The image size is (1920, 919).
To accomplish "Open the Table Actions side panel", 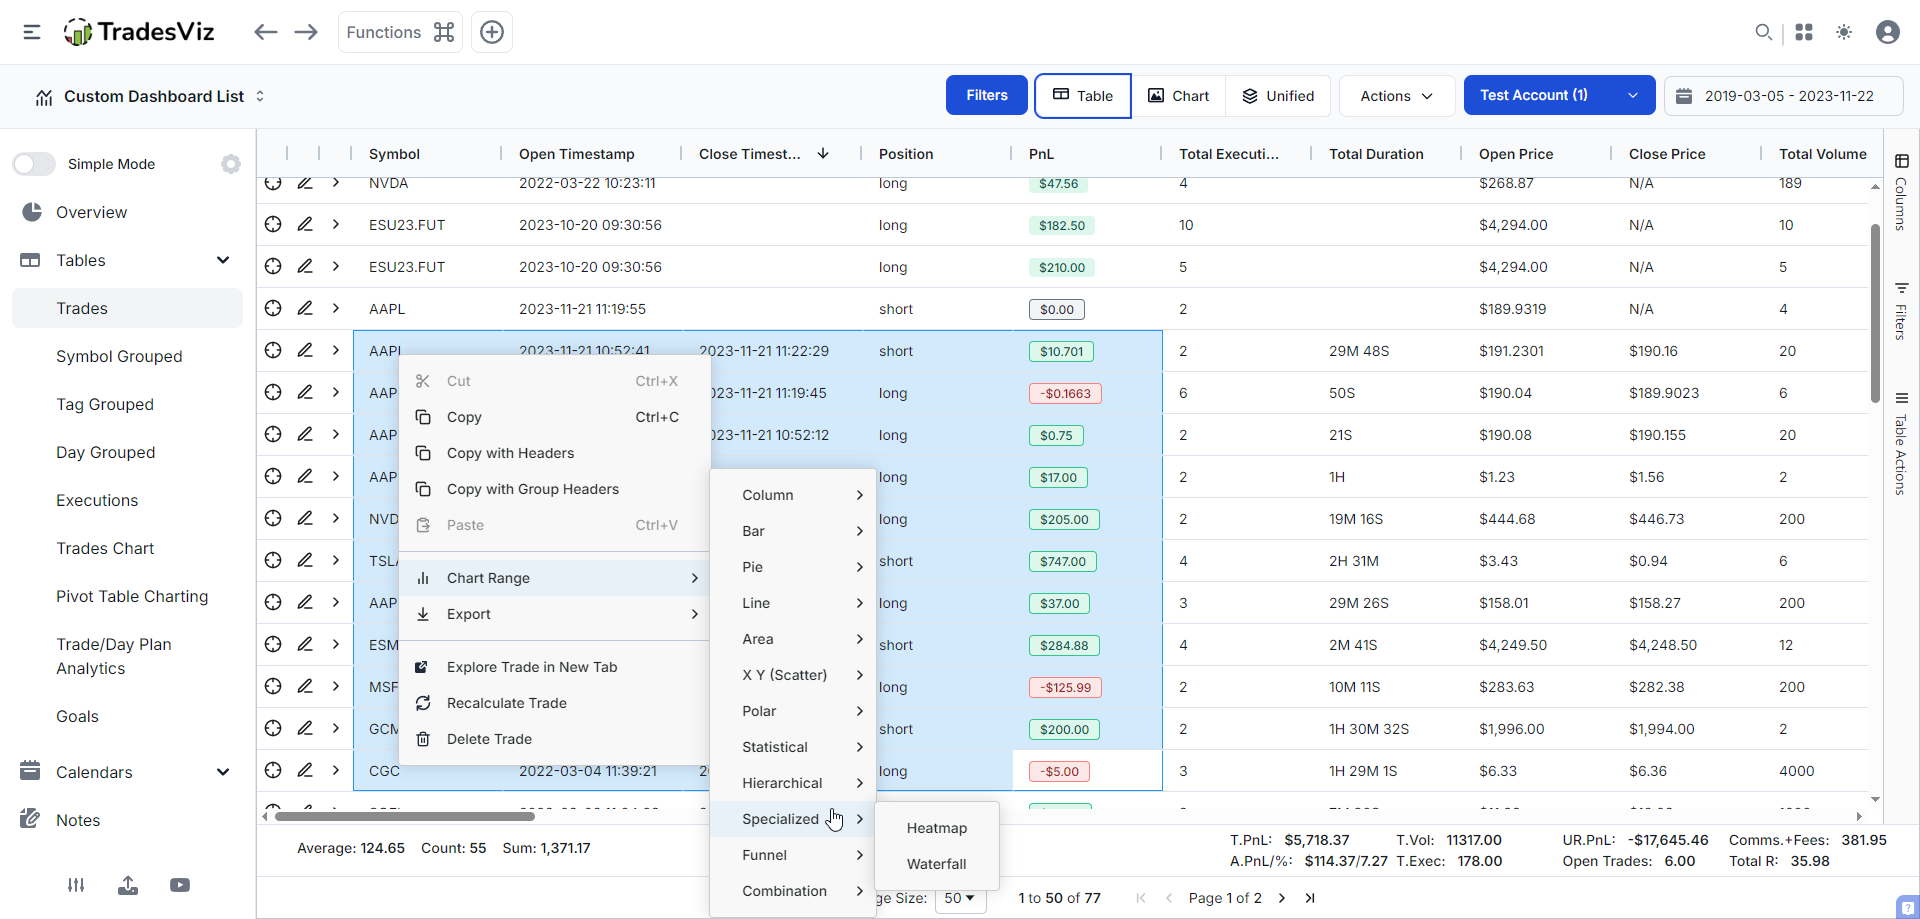I will click(x=1901, y=443).
